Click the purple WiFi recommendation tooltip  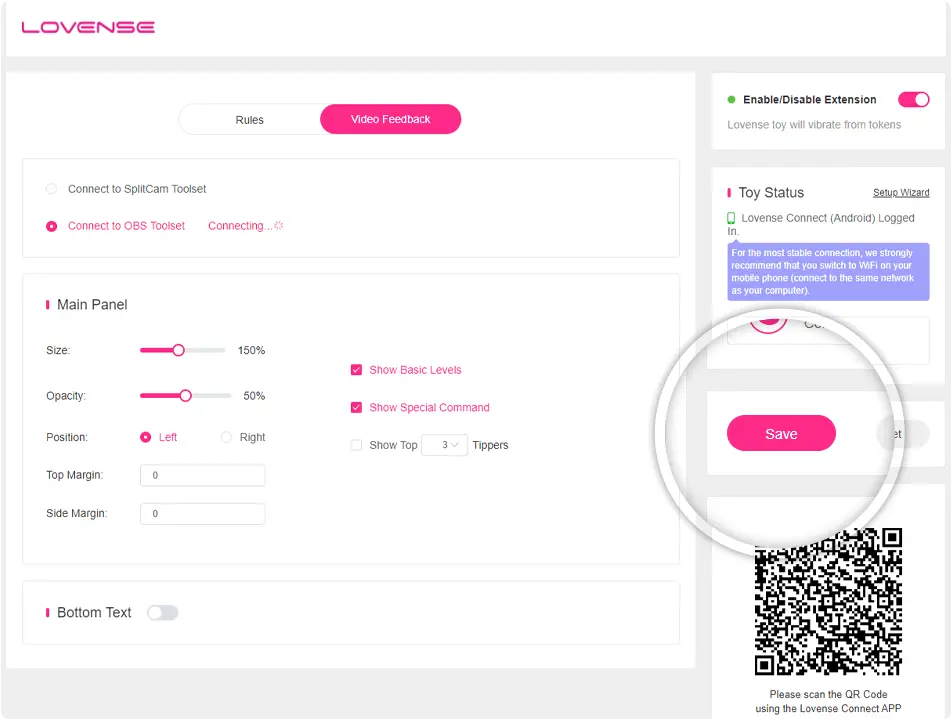[x=828, y=271]
